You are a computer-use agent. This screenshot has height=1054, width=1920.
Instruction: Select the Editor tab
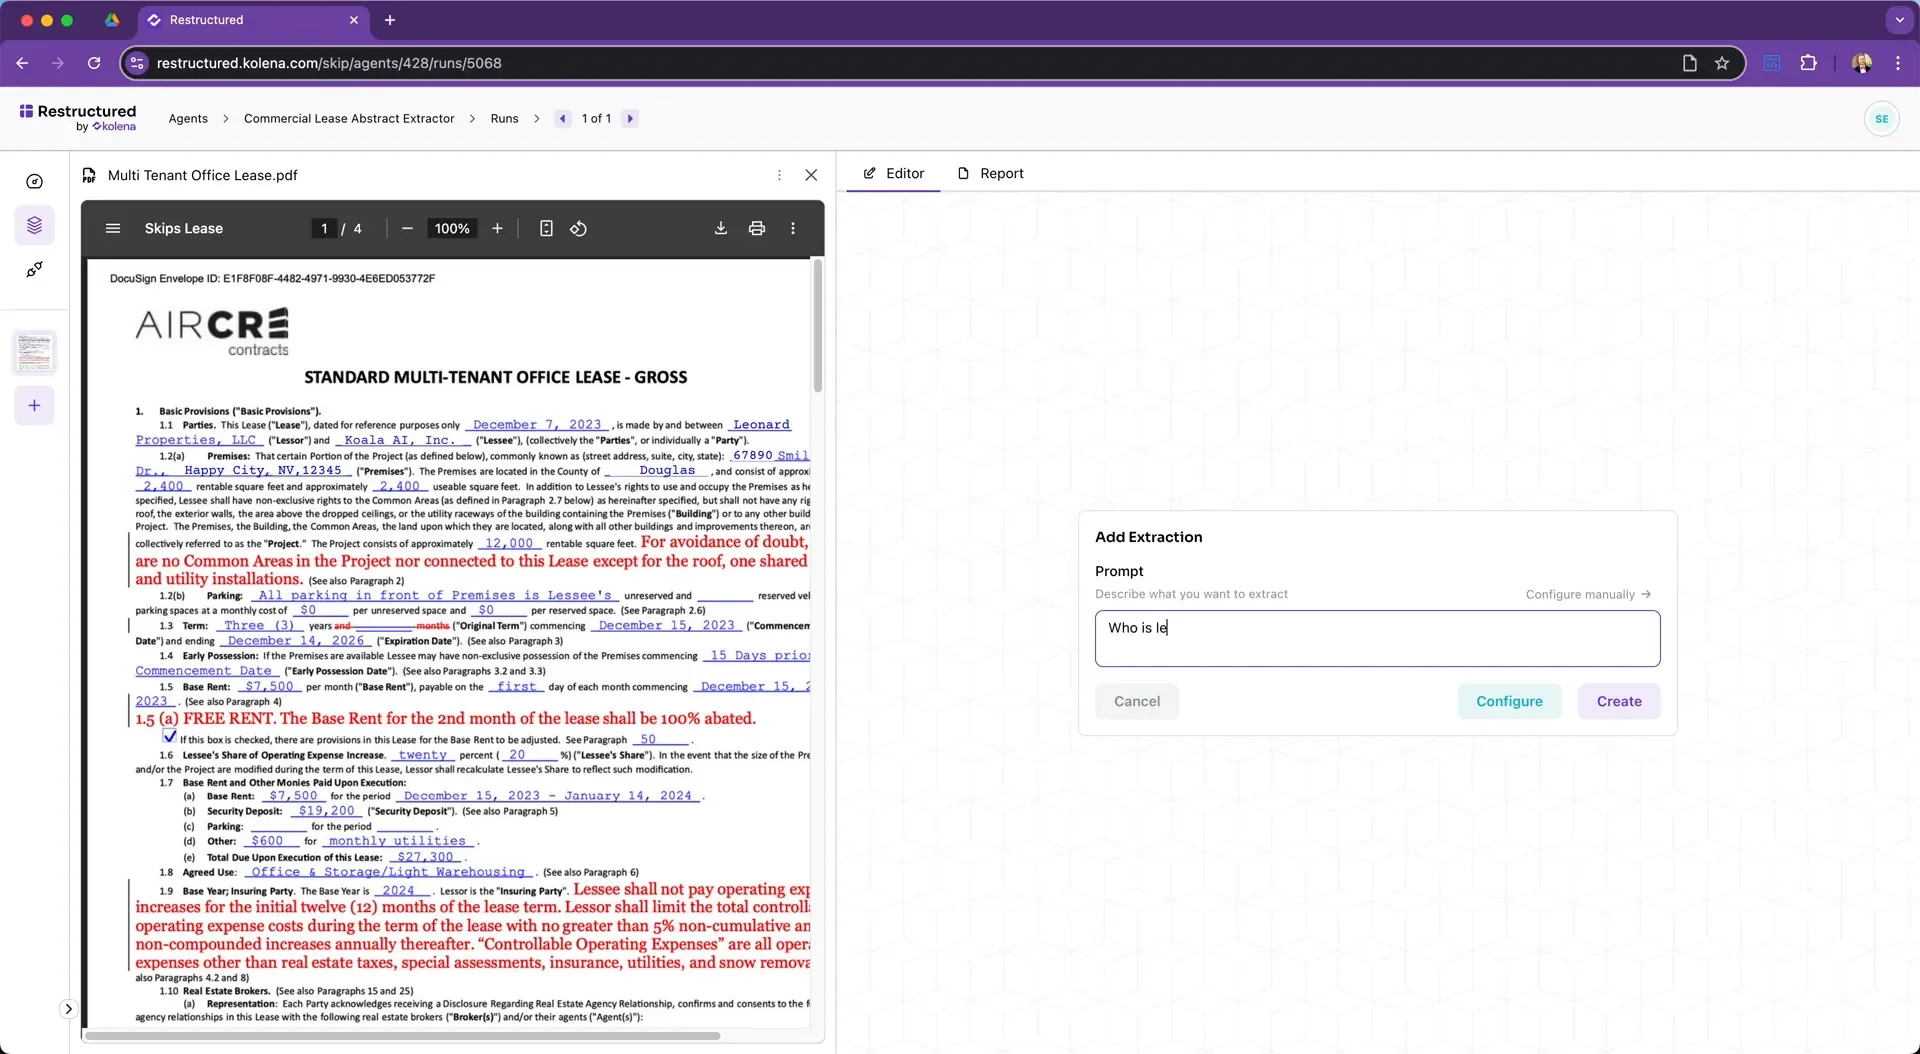[x=893, y=173]
